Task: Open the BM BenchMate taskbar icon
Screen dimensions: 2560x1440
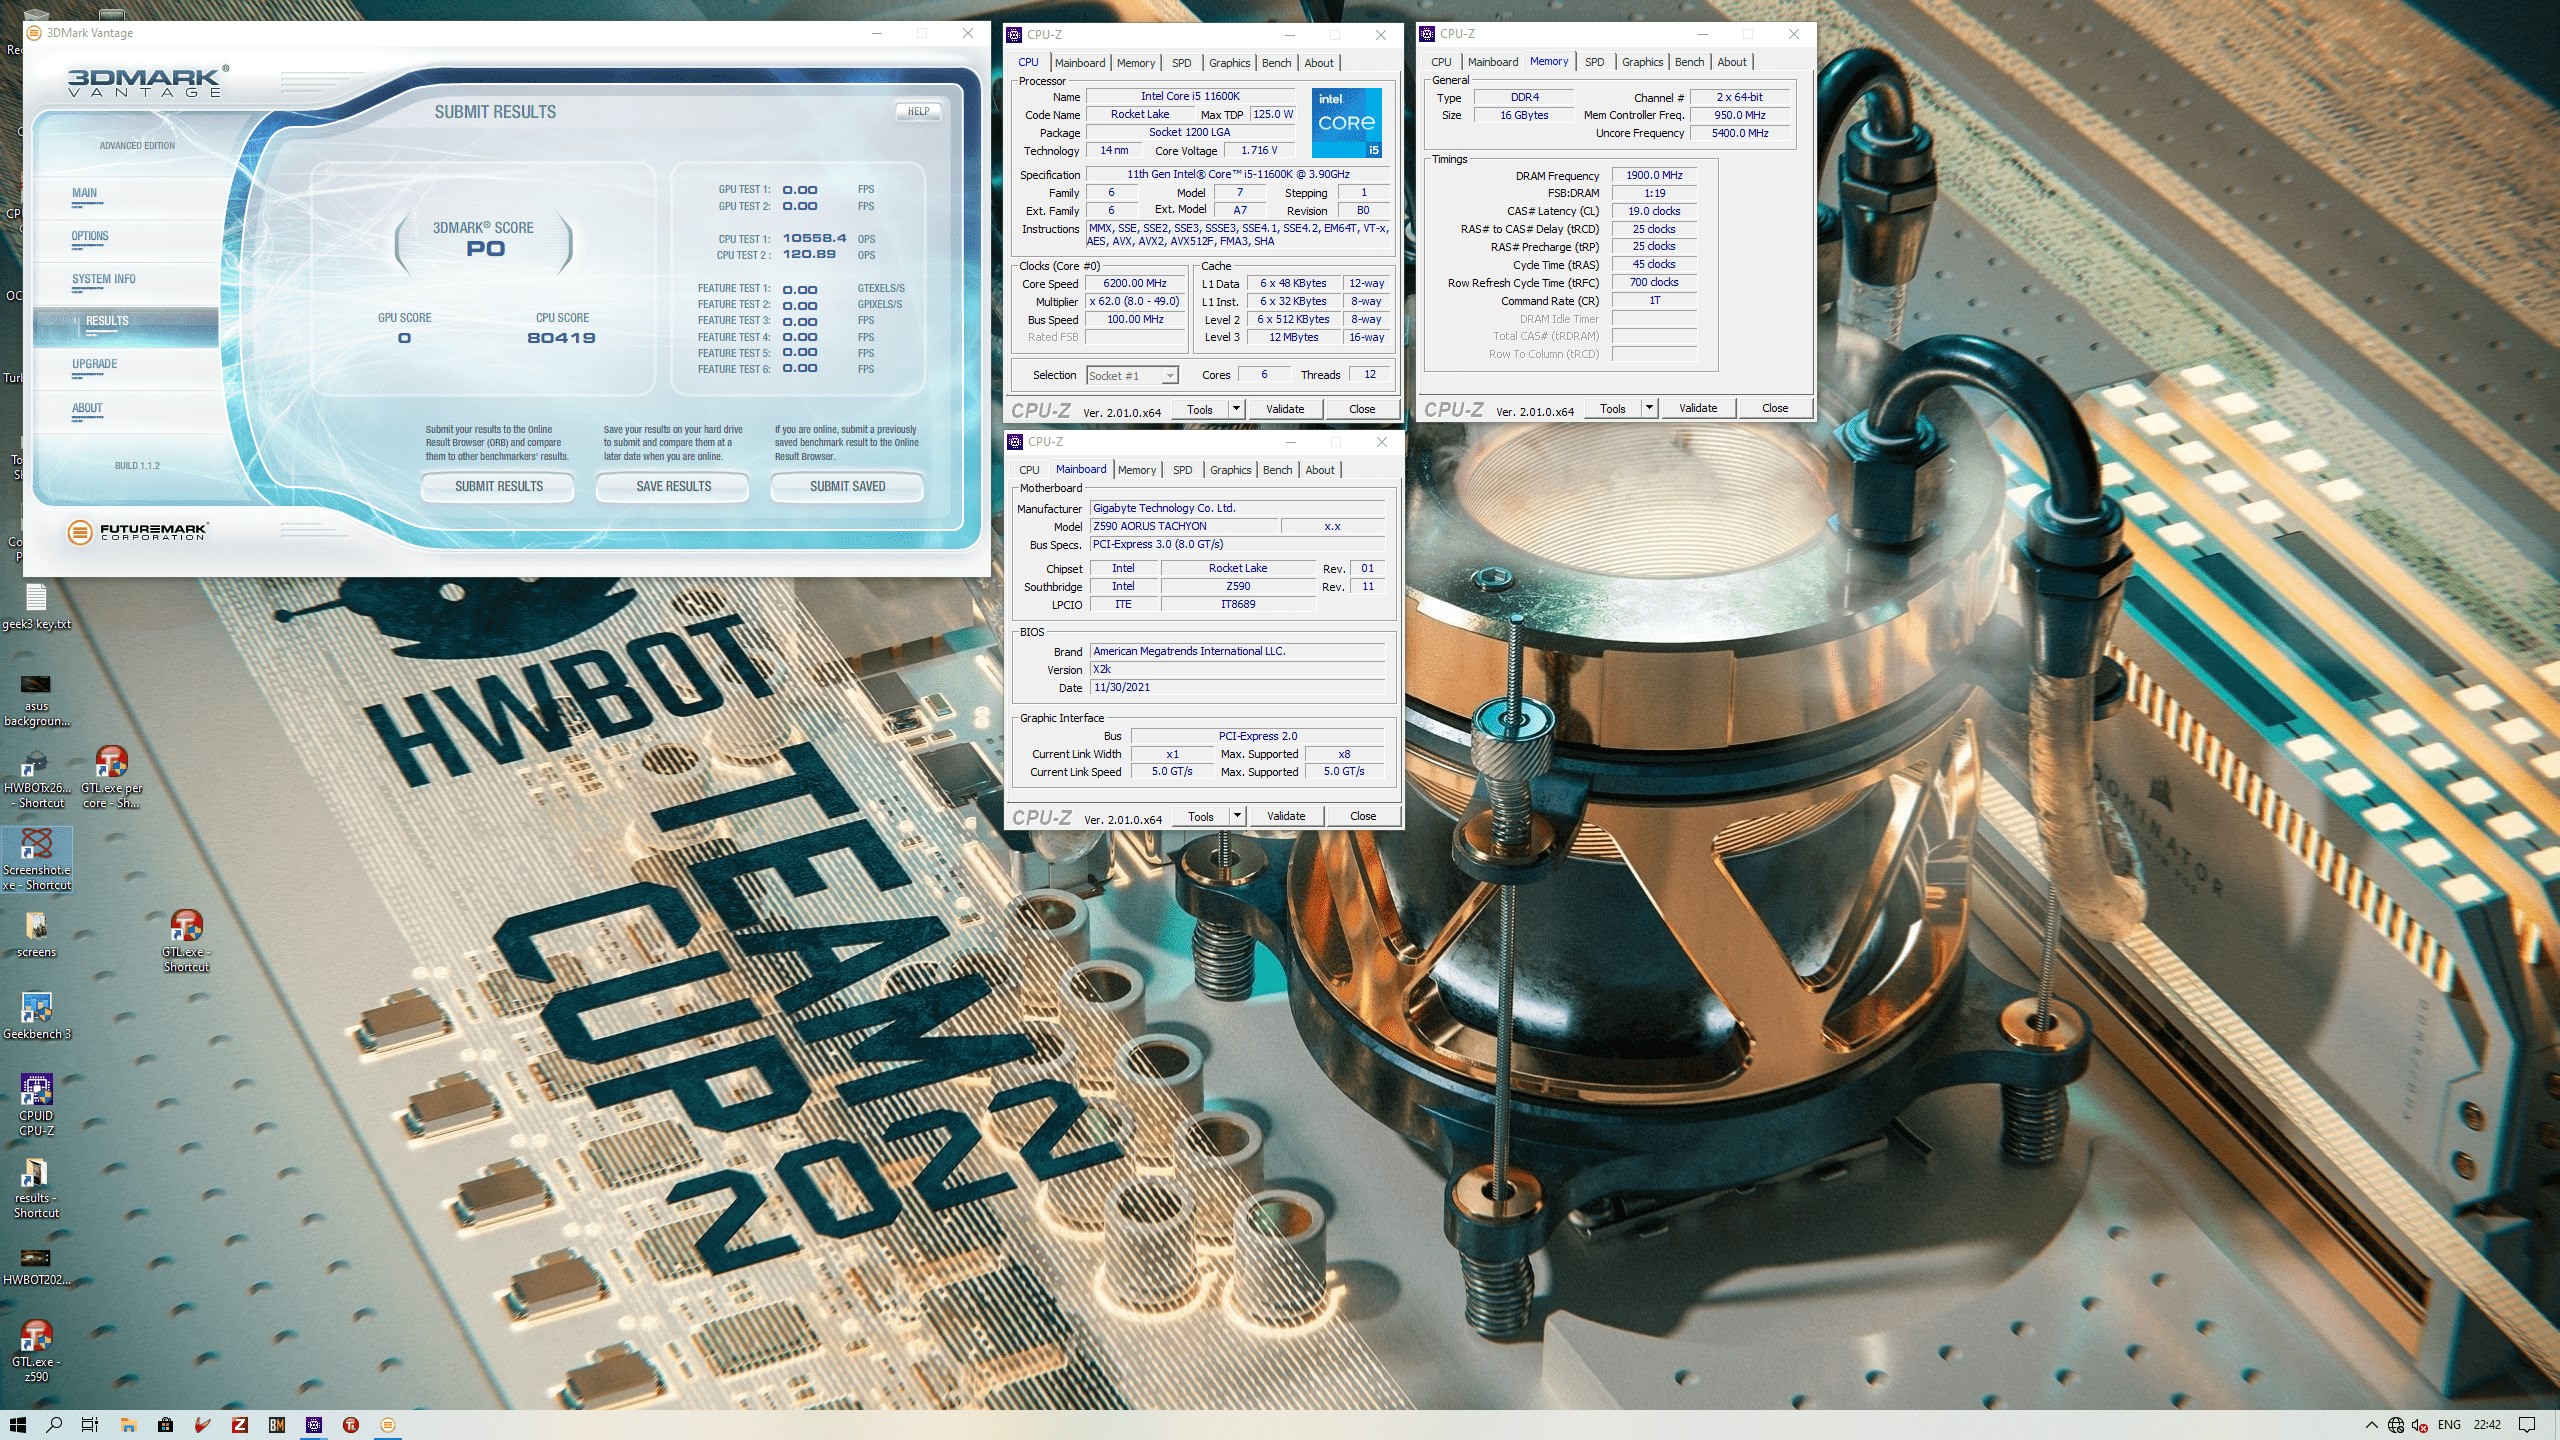Action: [277, 1425]
